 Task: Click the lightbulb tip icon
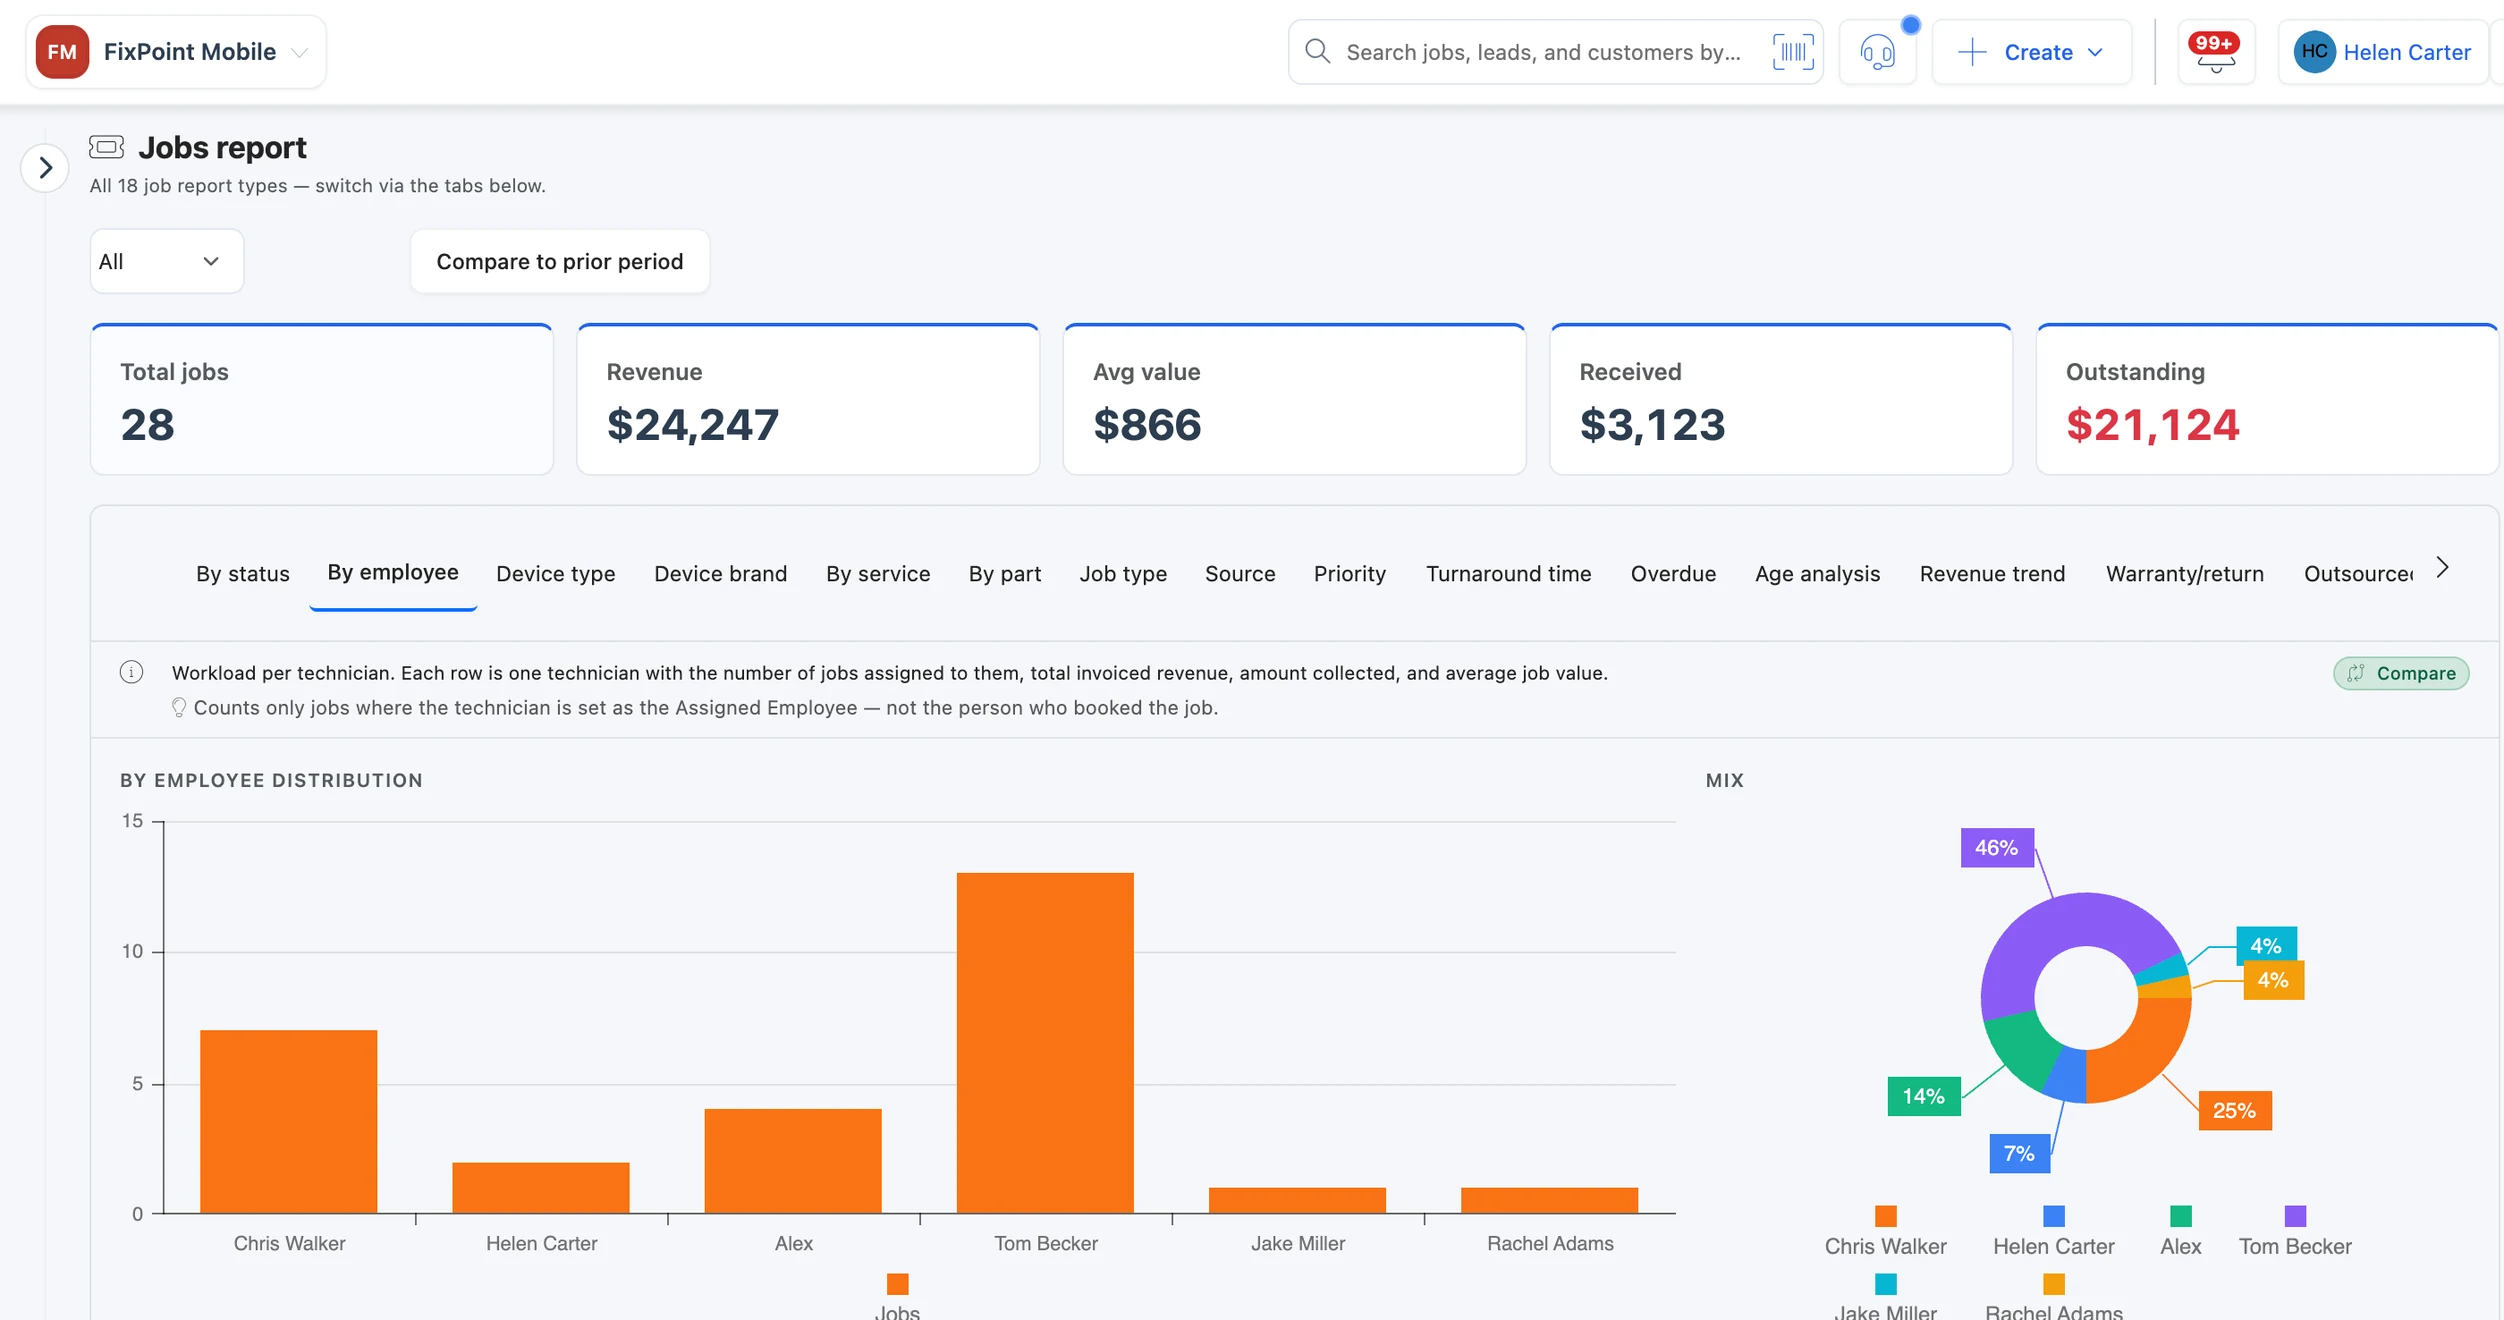(x=179, y=708)
